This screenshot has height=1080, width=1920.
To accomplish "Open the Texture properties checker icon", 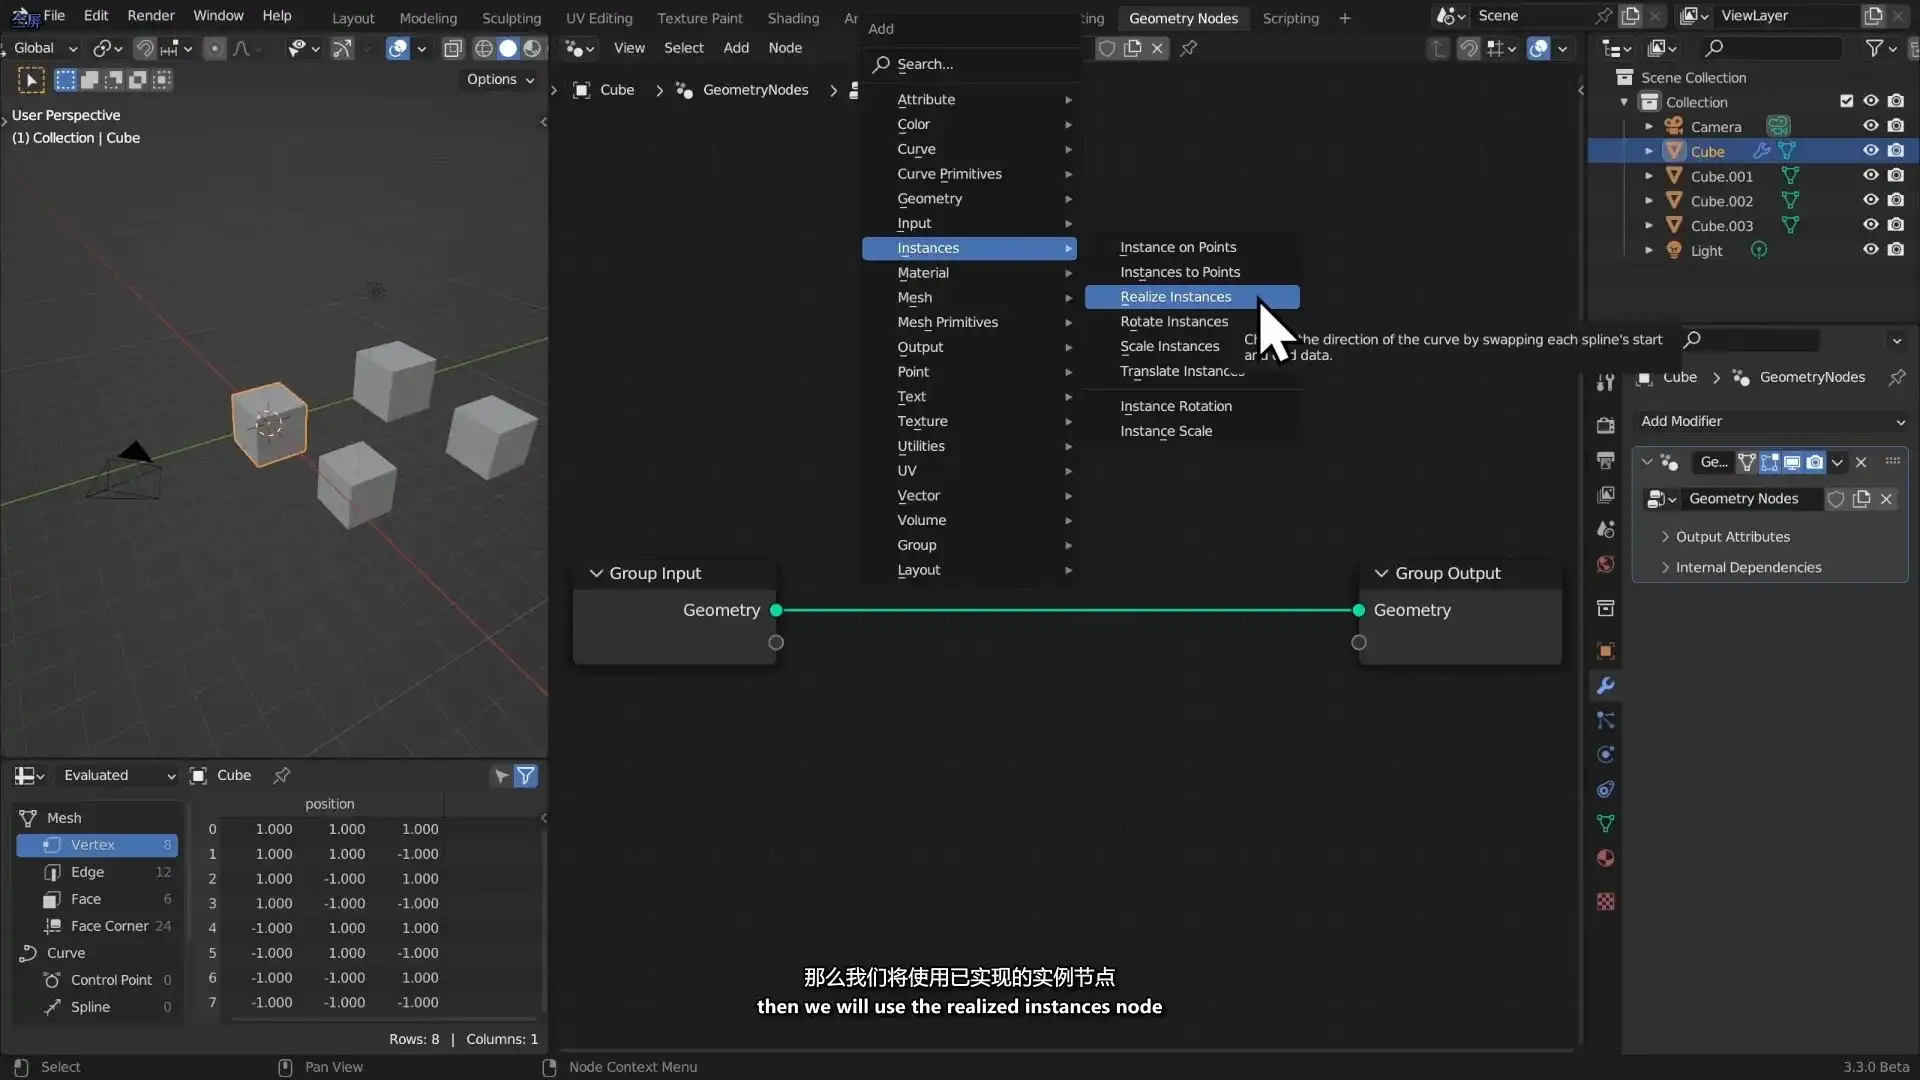I will click(x=1605, y=902).
